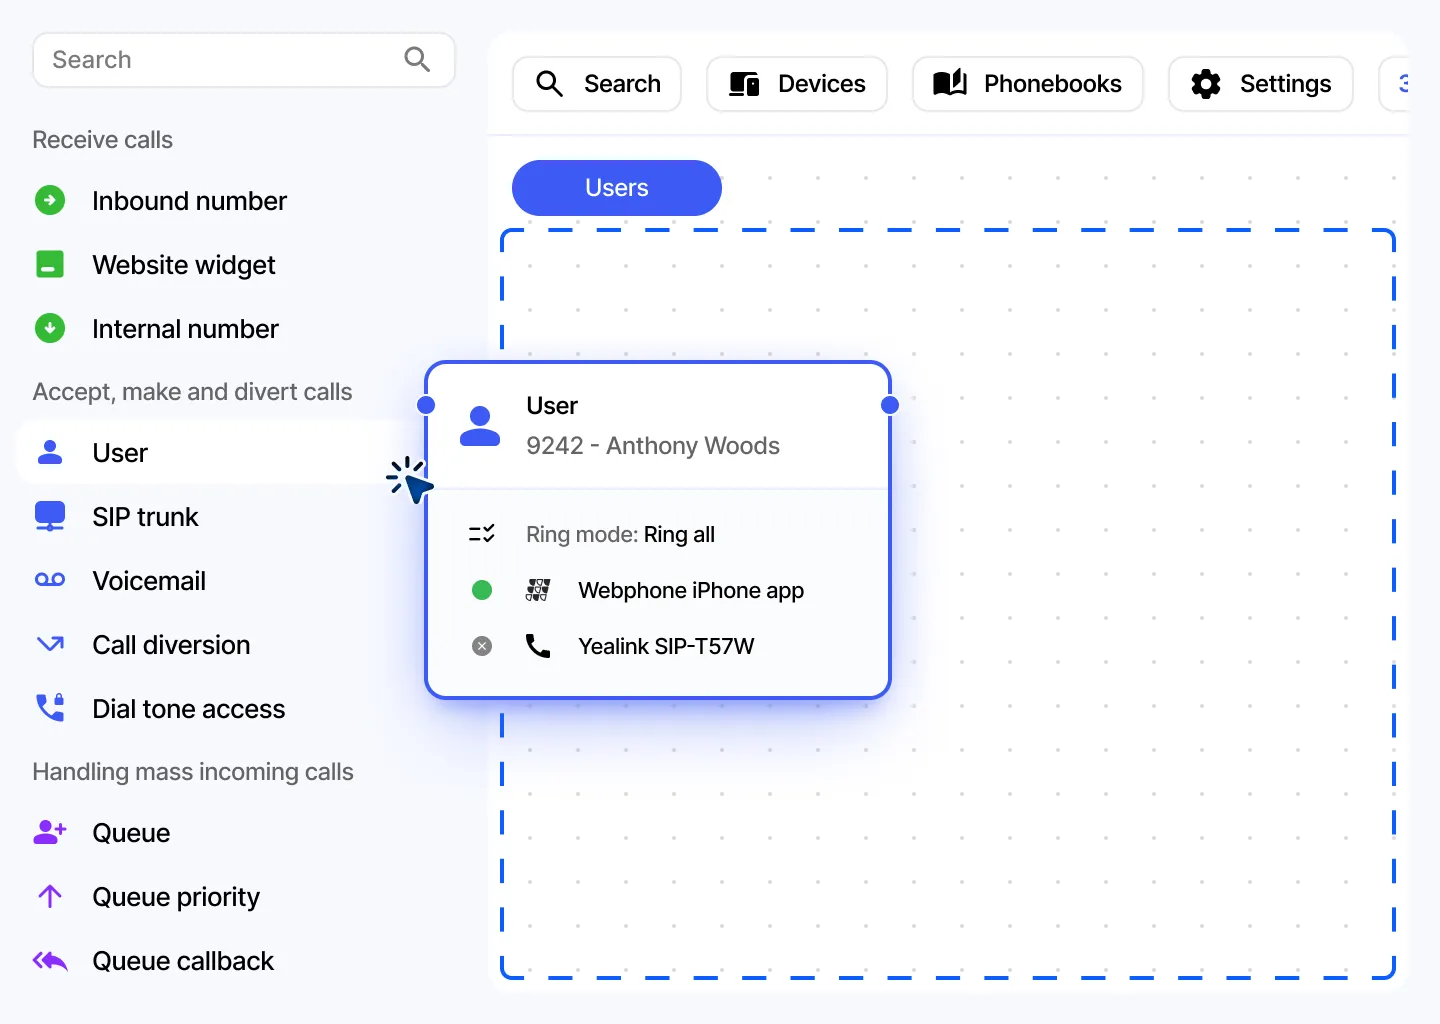
Task: Click the Voicemail tape icon
Action: pyautogui.click(x=50, y=580)
